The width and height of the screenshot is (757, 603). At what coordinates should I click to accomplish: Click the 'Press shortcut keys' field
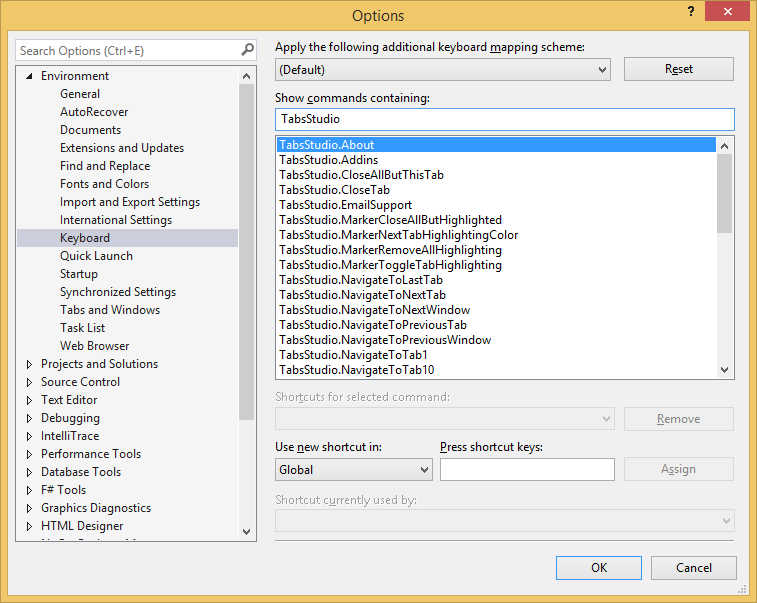[x=527, y=470]
